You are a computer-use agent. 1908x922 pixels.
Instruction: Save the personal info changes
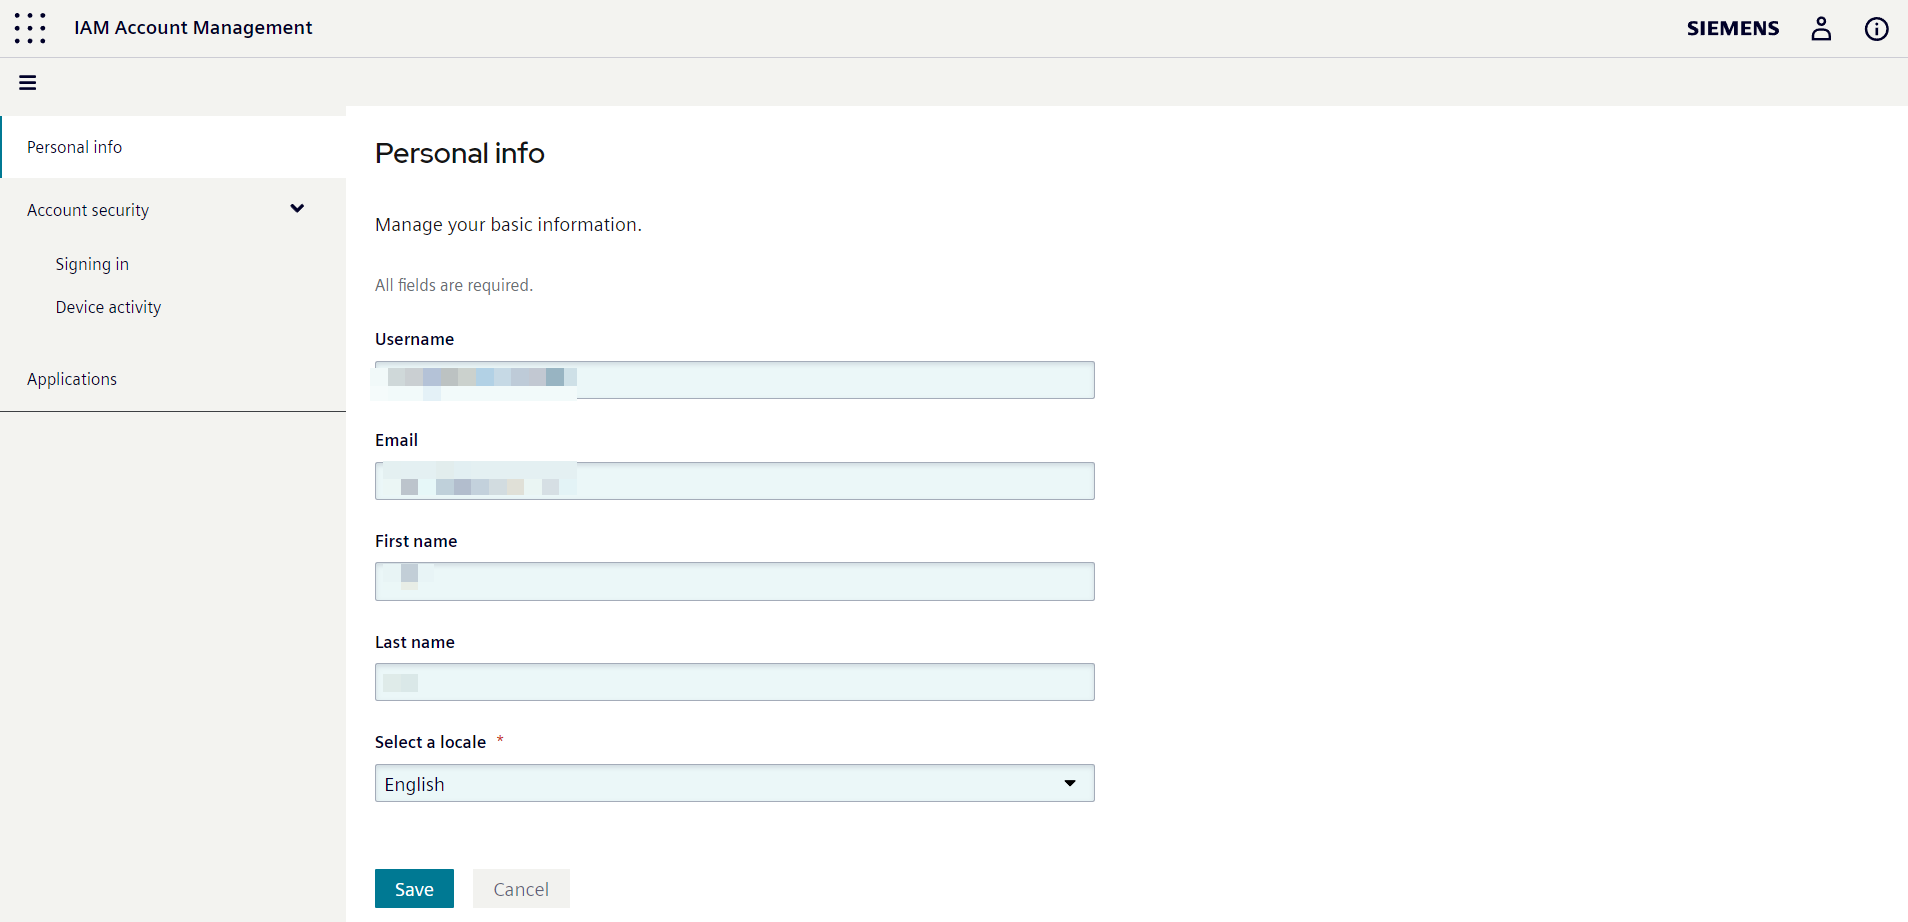point(414,888)
